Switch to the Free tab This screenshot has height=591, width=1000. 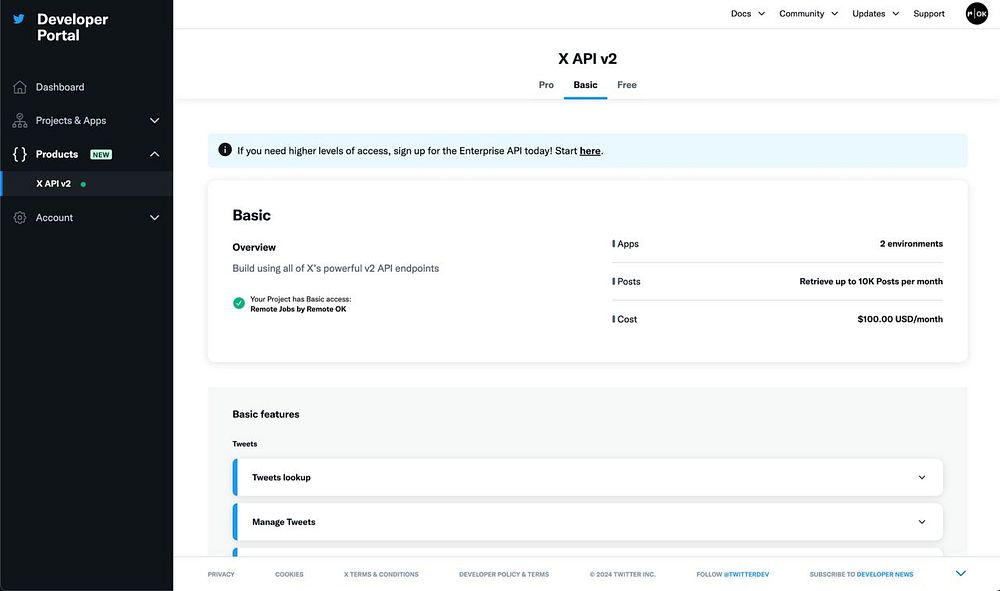coord(627,85)
